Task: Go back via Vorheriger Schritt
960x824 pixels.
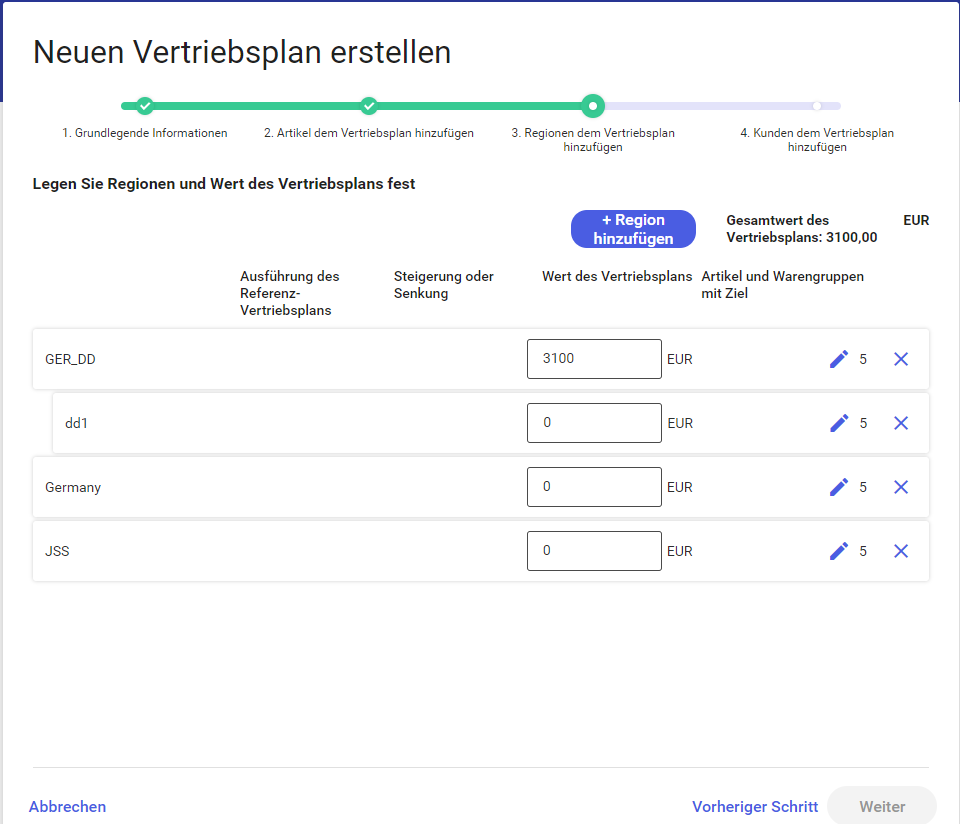Action: tap(755, 807)
